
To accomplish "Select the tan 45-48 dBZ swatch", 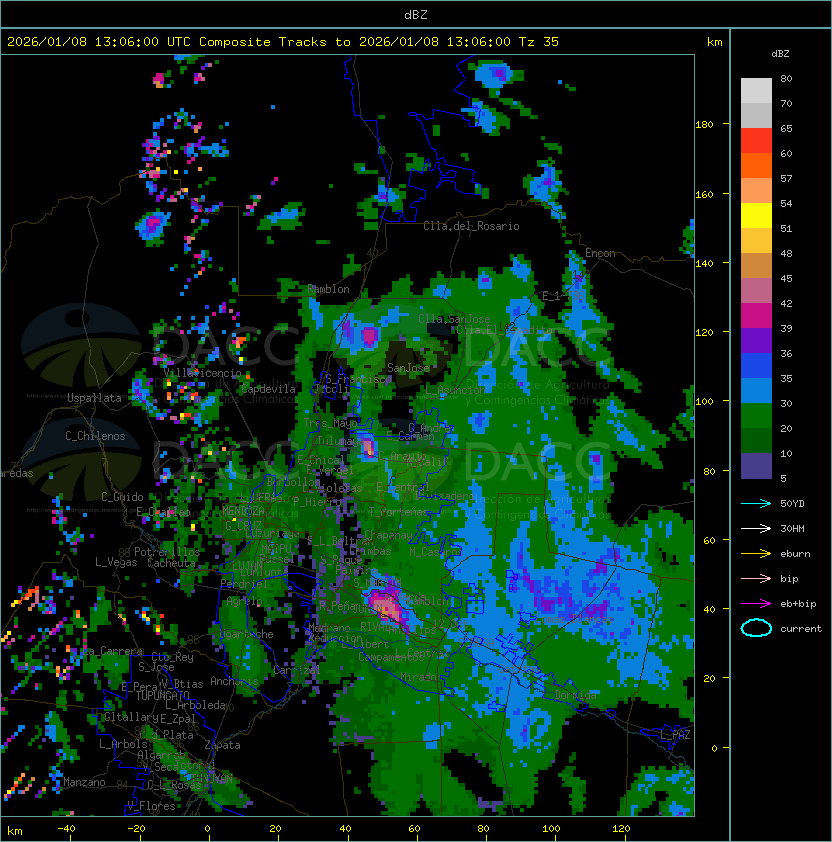I will coord(756,265).
